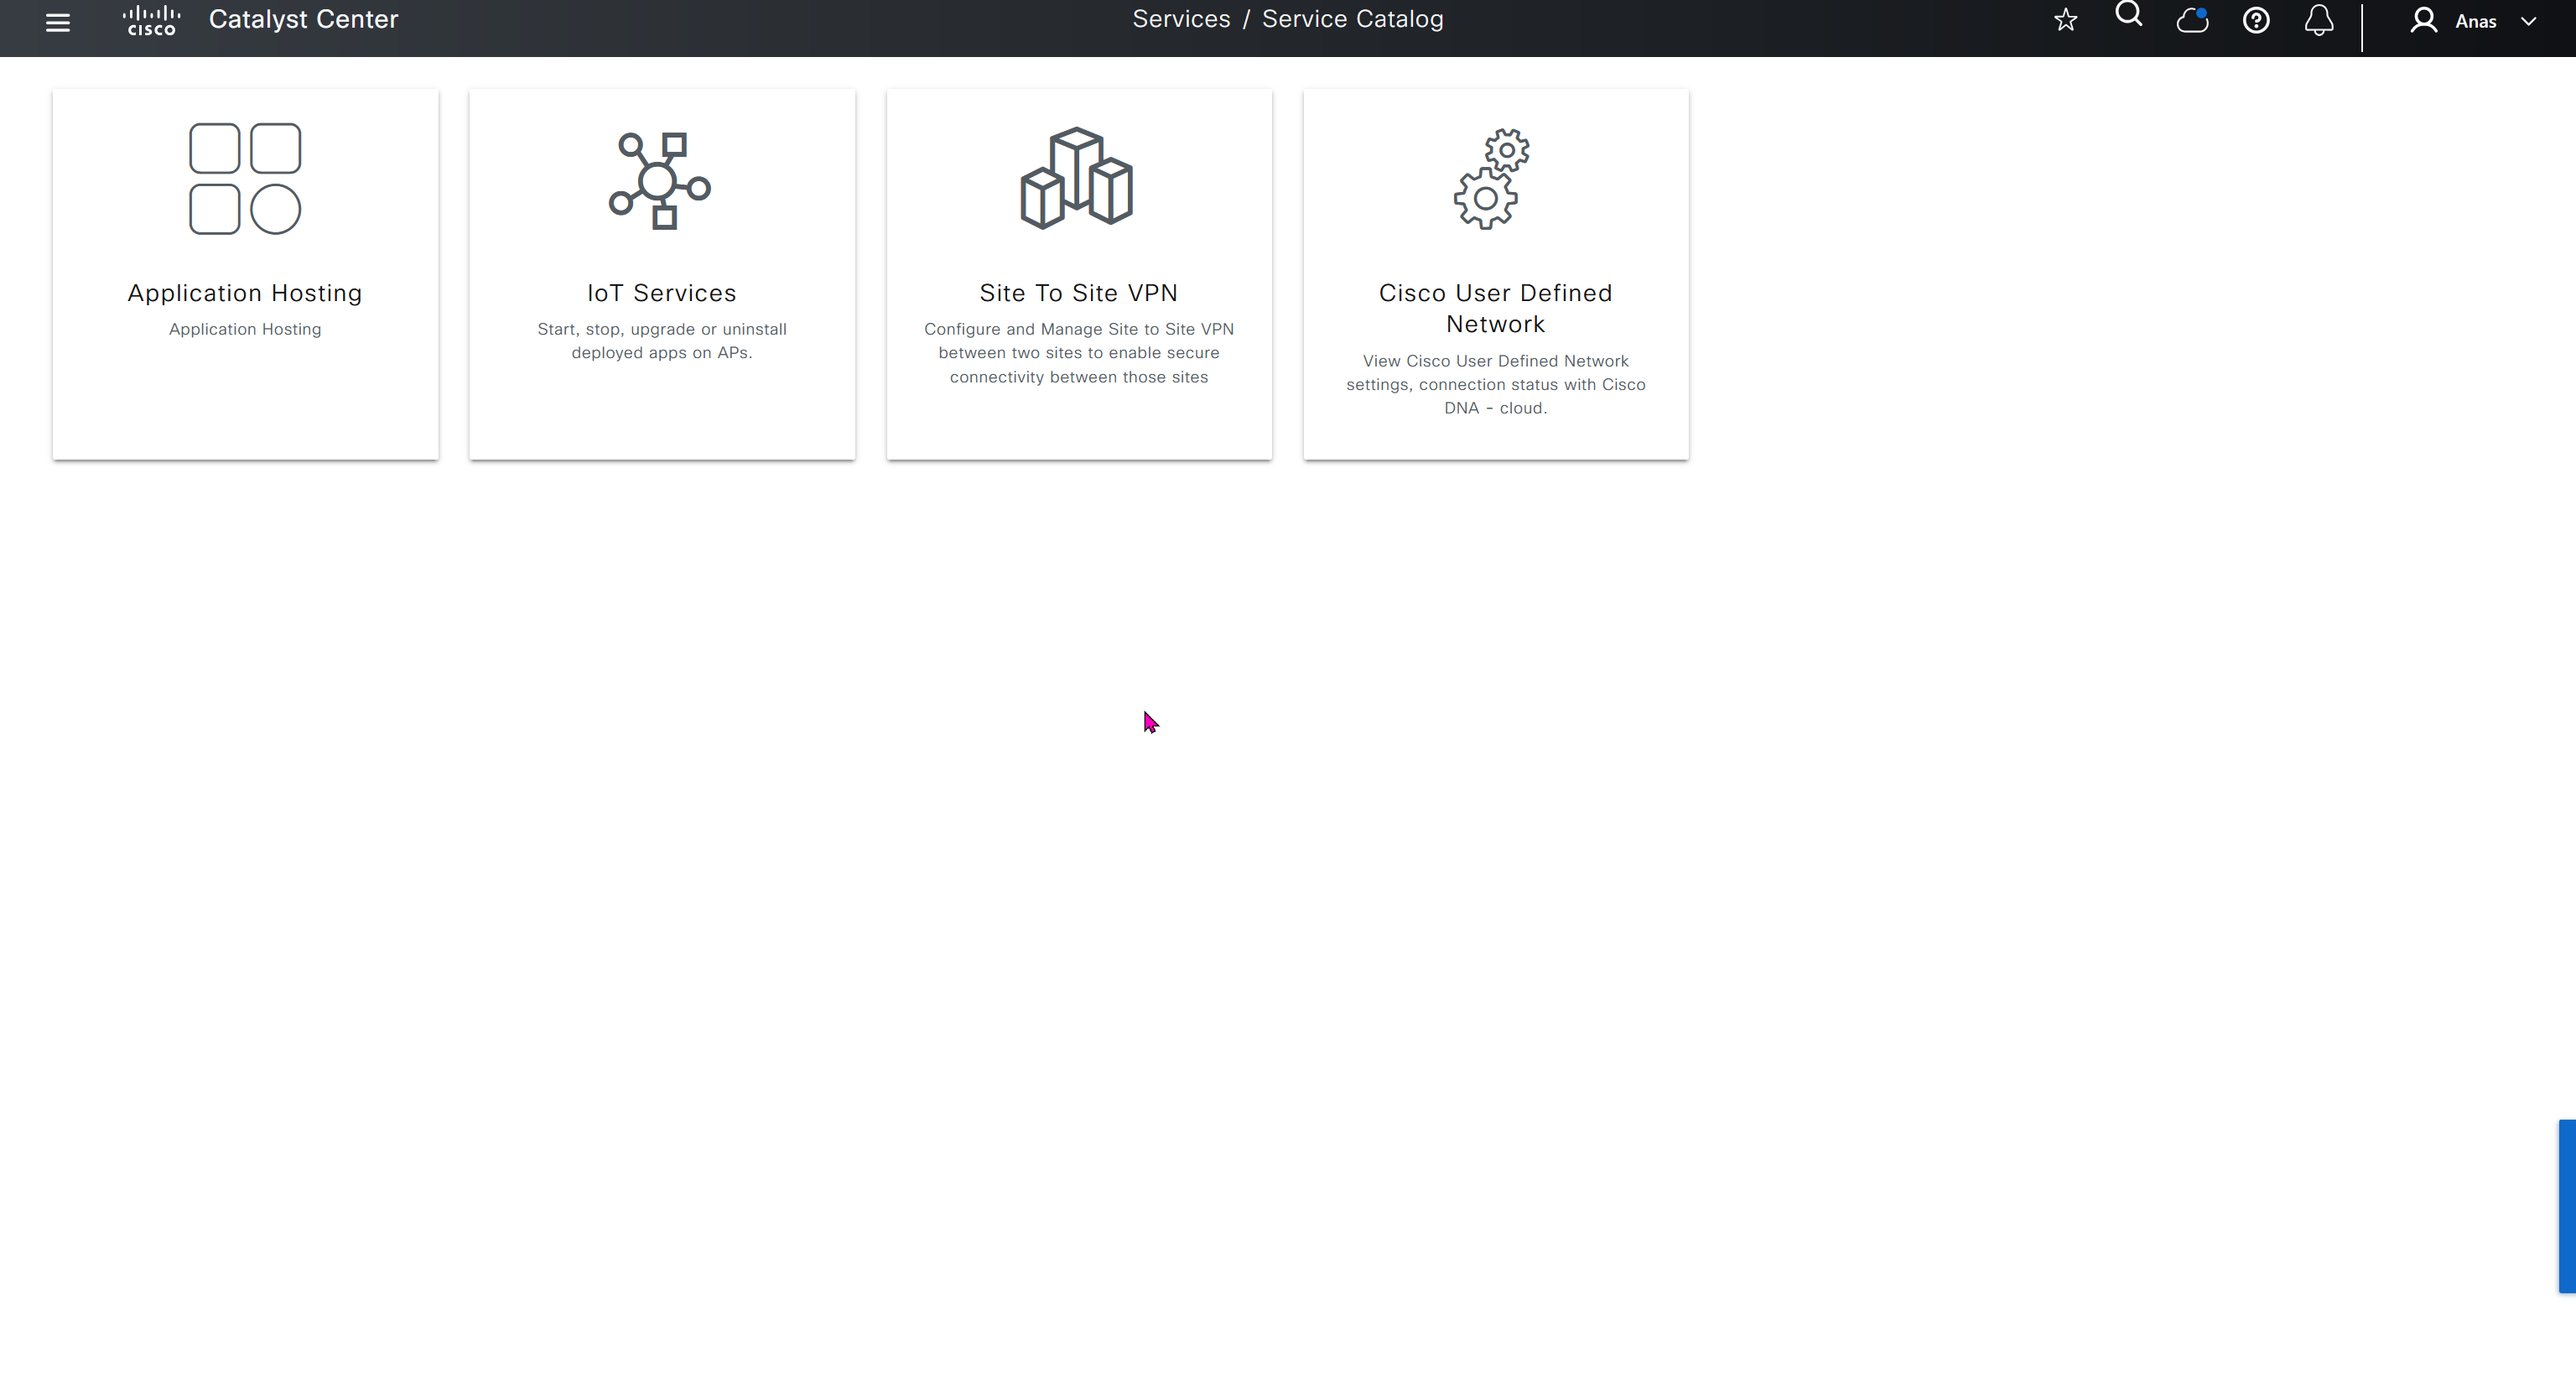Click the favorites star icon
The height and width of the screenshot is (1388, 2576).
tap(2065, 20)
